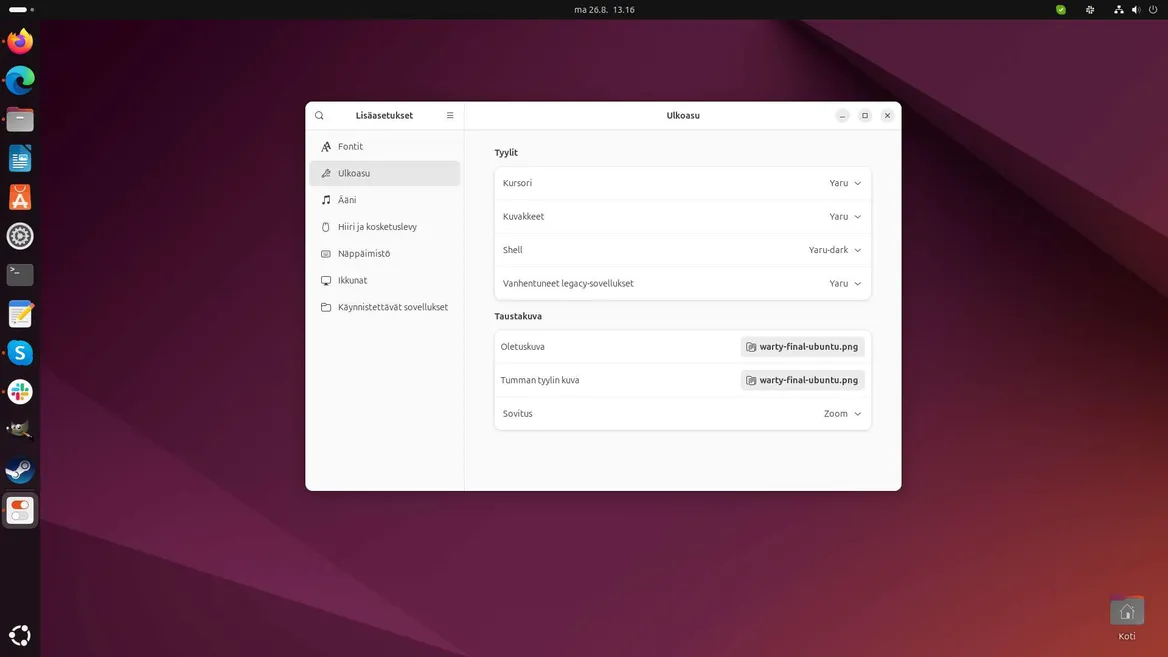Open the Shell Yaru-dark dropdown
The height and width of the screenshot is (657, 1168).
point(835,250)
